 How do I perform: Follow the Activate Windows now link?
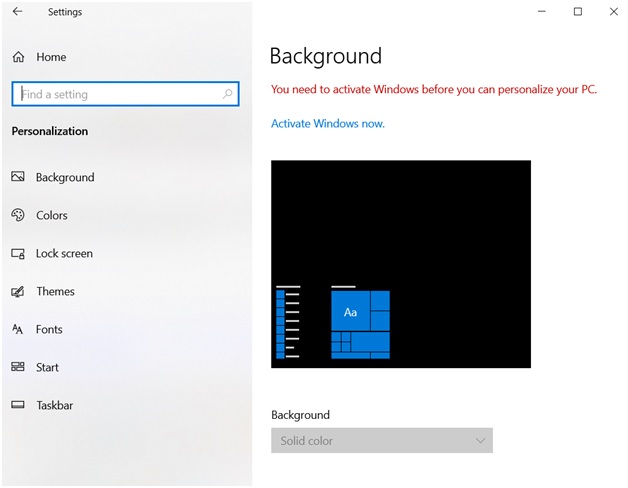pos(328,123)
